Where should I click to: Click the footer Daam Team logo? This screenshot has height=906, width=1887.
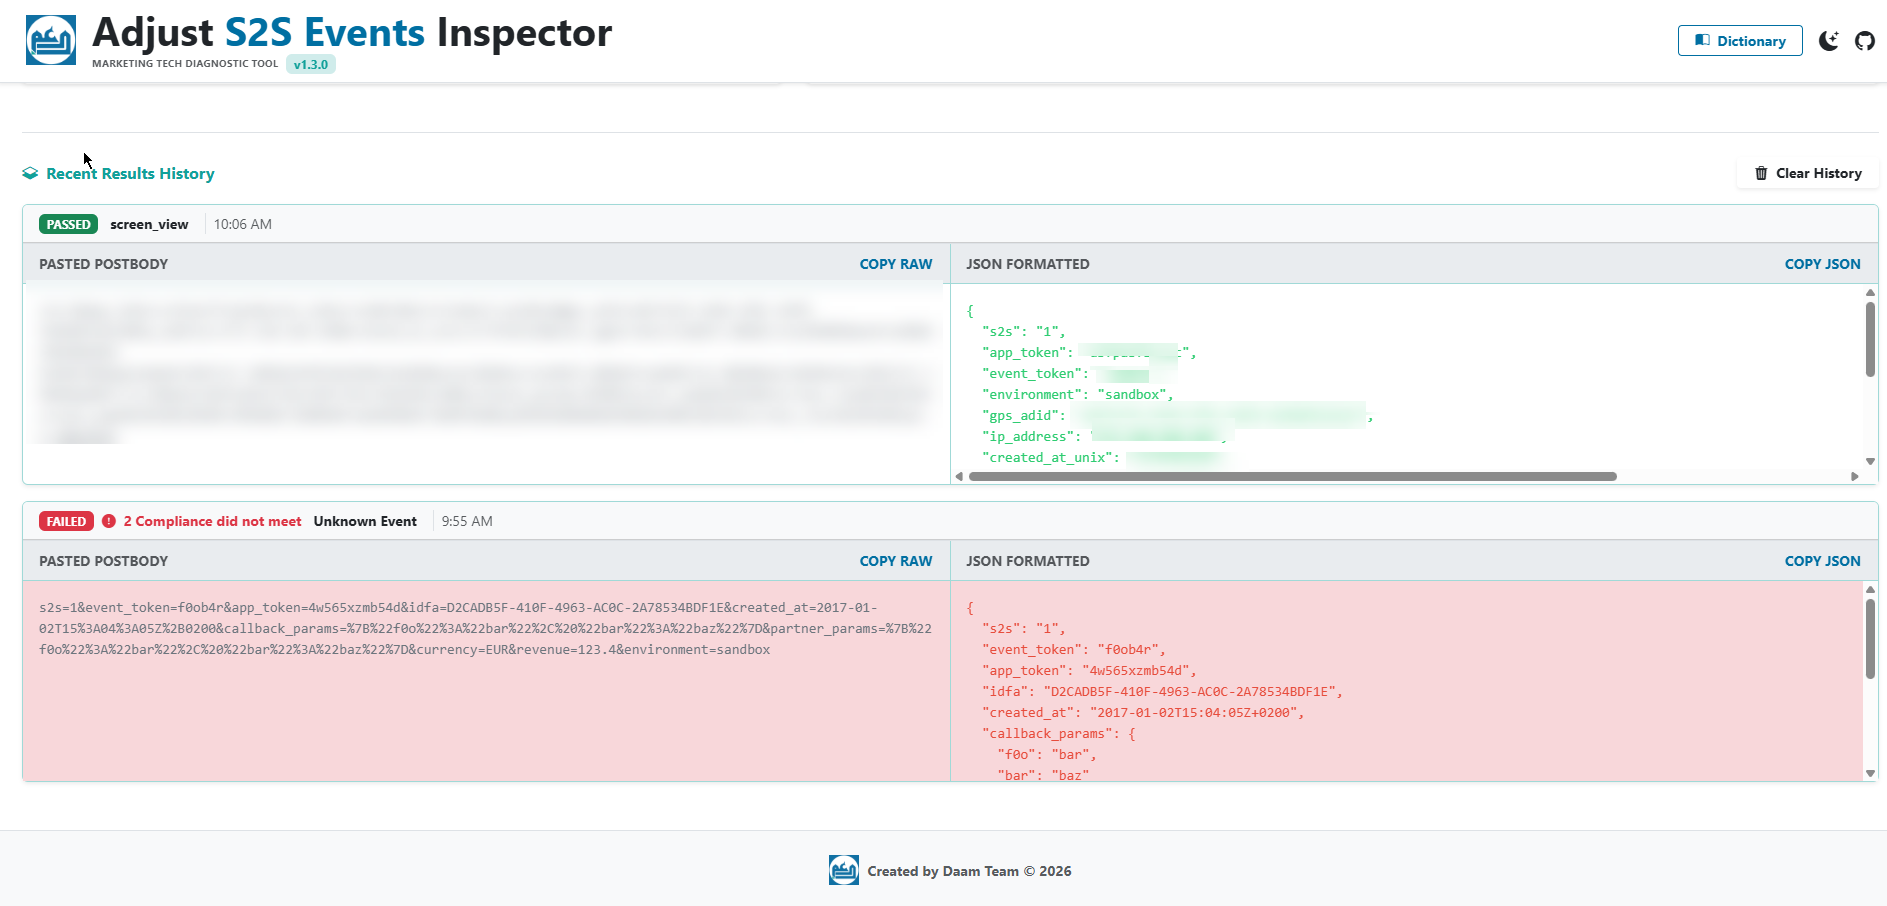(x=844, y=870)
